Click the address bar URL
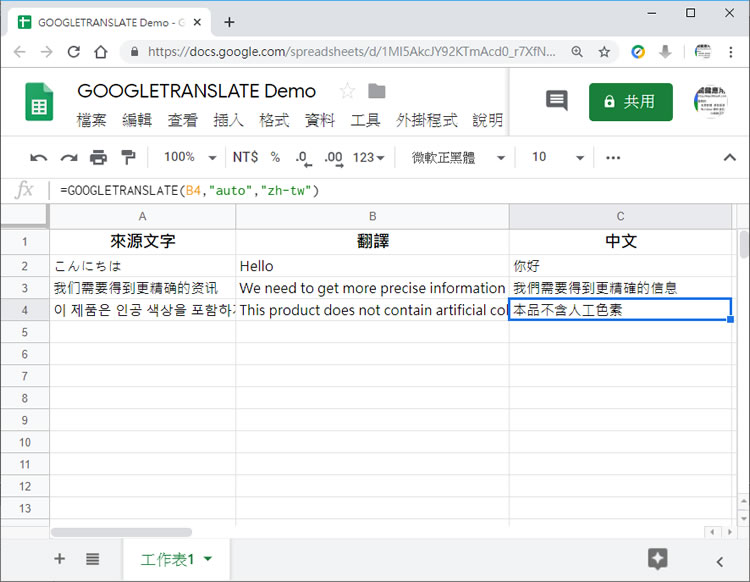The image size is (750, 582). pos(352,52)
